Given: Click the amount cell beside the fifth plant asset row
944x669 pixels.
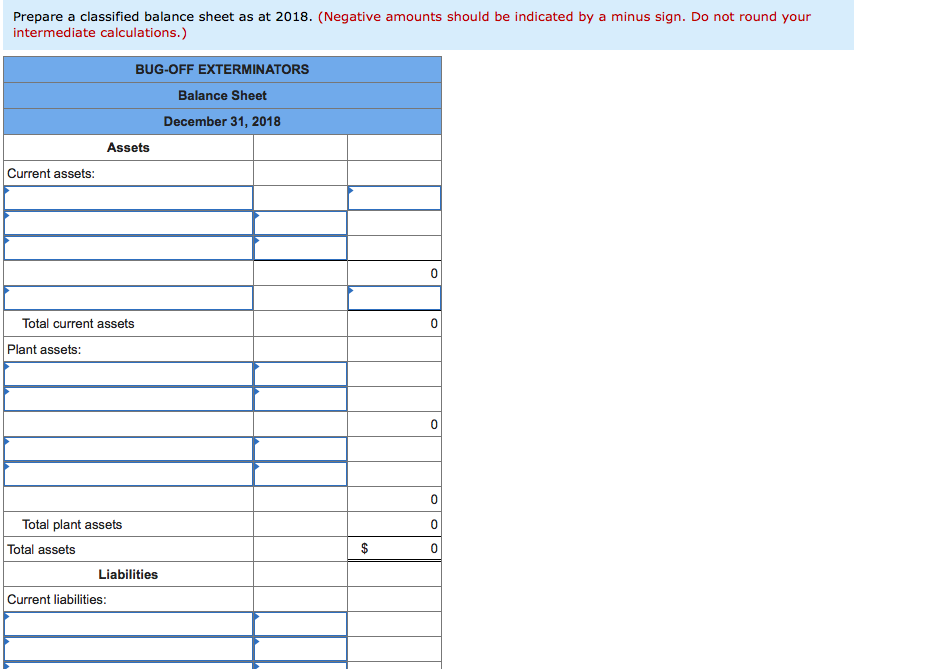Looking at the screenshot, I should click(x=300, y=473).
